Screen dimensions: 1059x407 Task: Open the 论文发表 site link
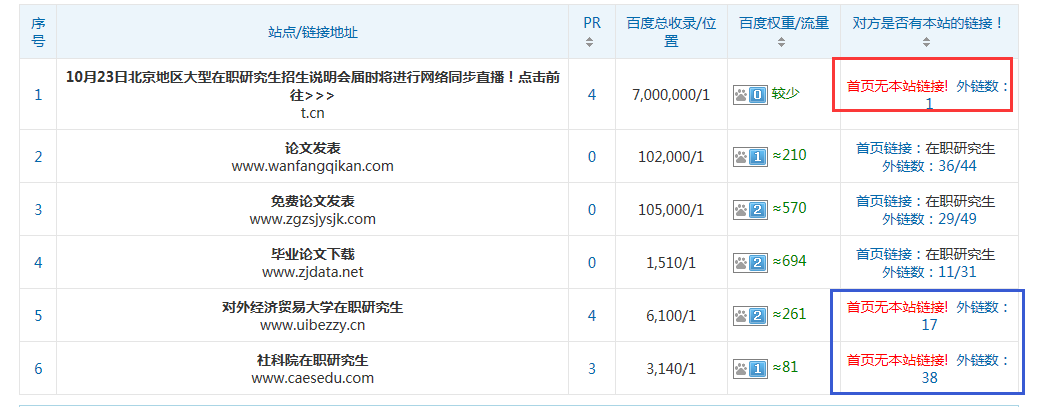[x=312, y=148]
